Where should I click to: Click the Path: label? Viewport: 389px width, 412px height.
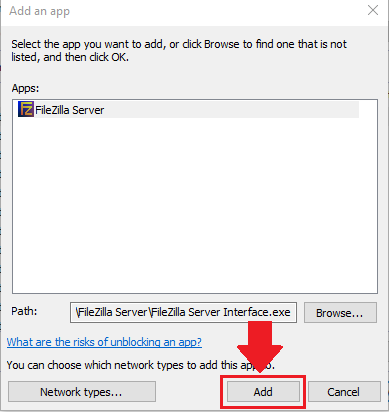pos(24,311)
